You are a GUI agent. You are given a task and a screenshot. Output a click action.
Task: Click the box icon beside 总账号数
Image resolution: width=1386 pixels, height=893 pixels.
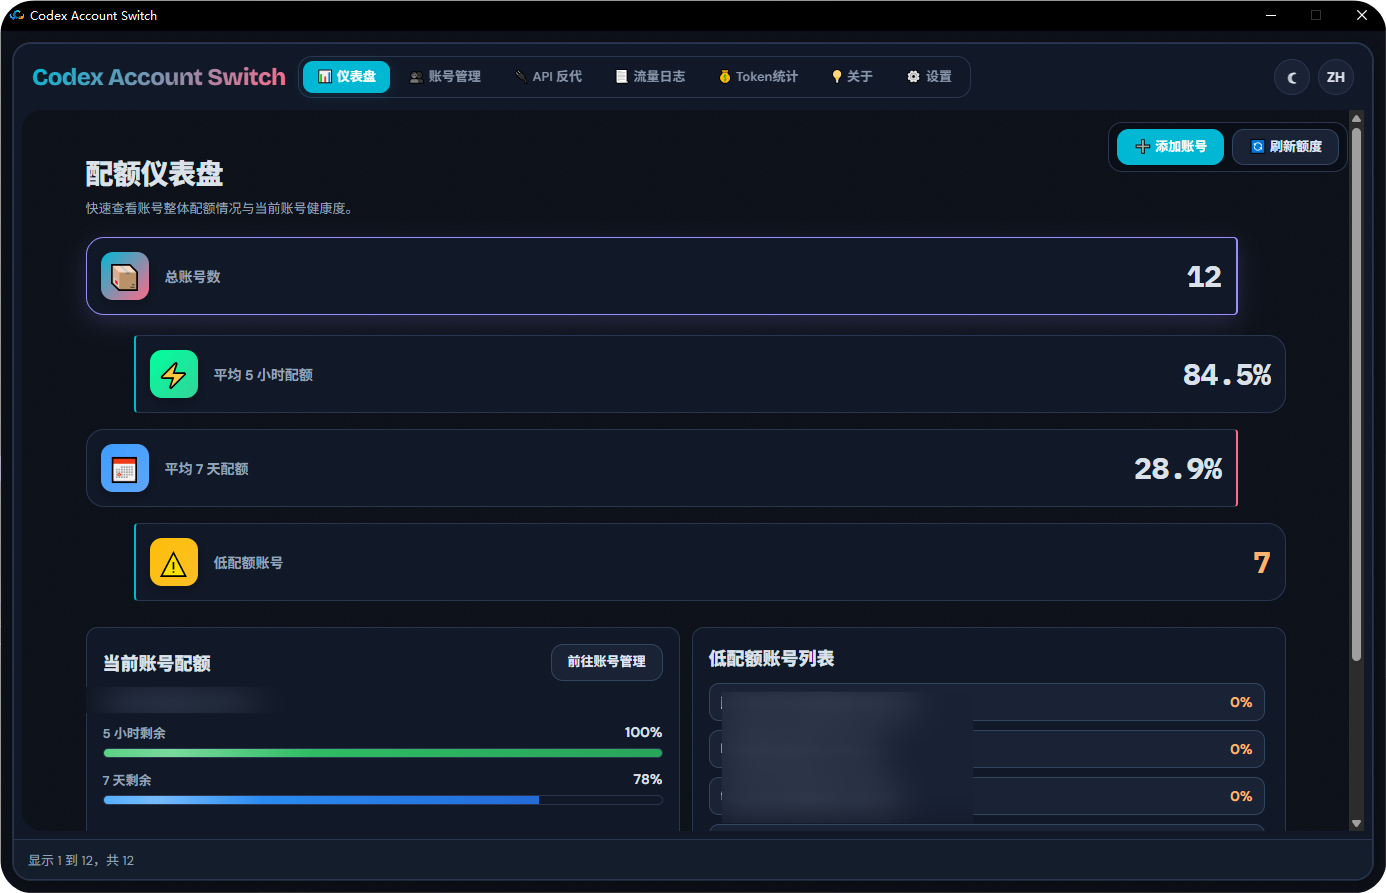tap(125, 276)
